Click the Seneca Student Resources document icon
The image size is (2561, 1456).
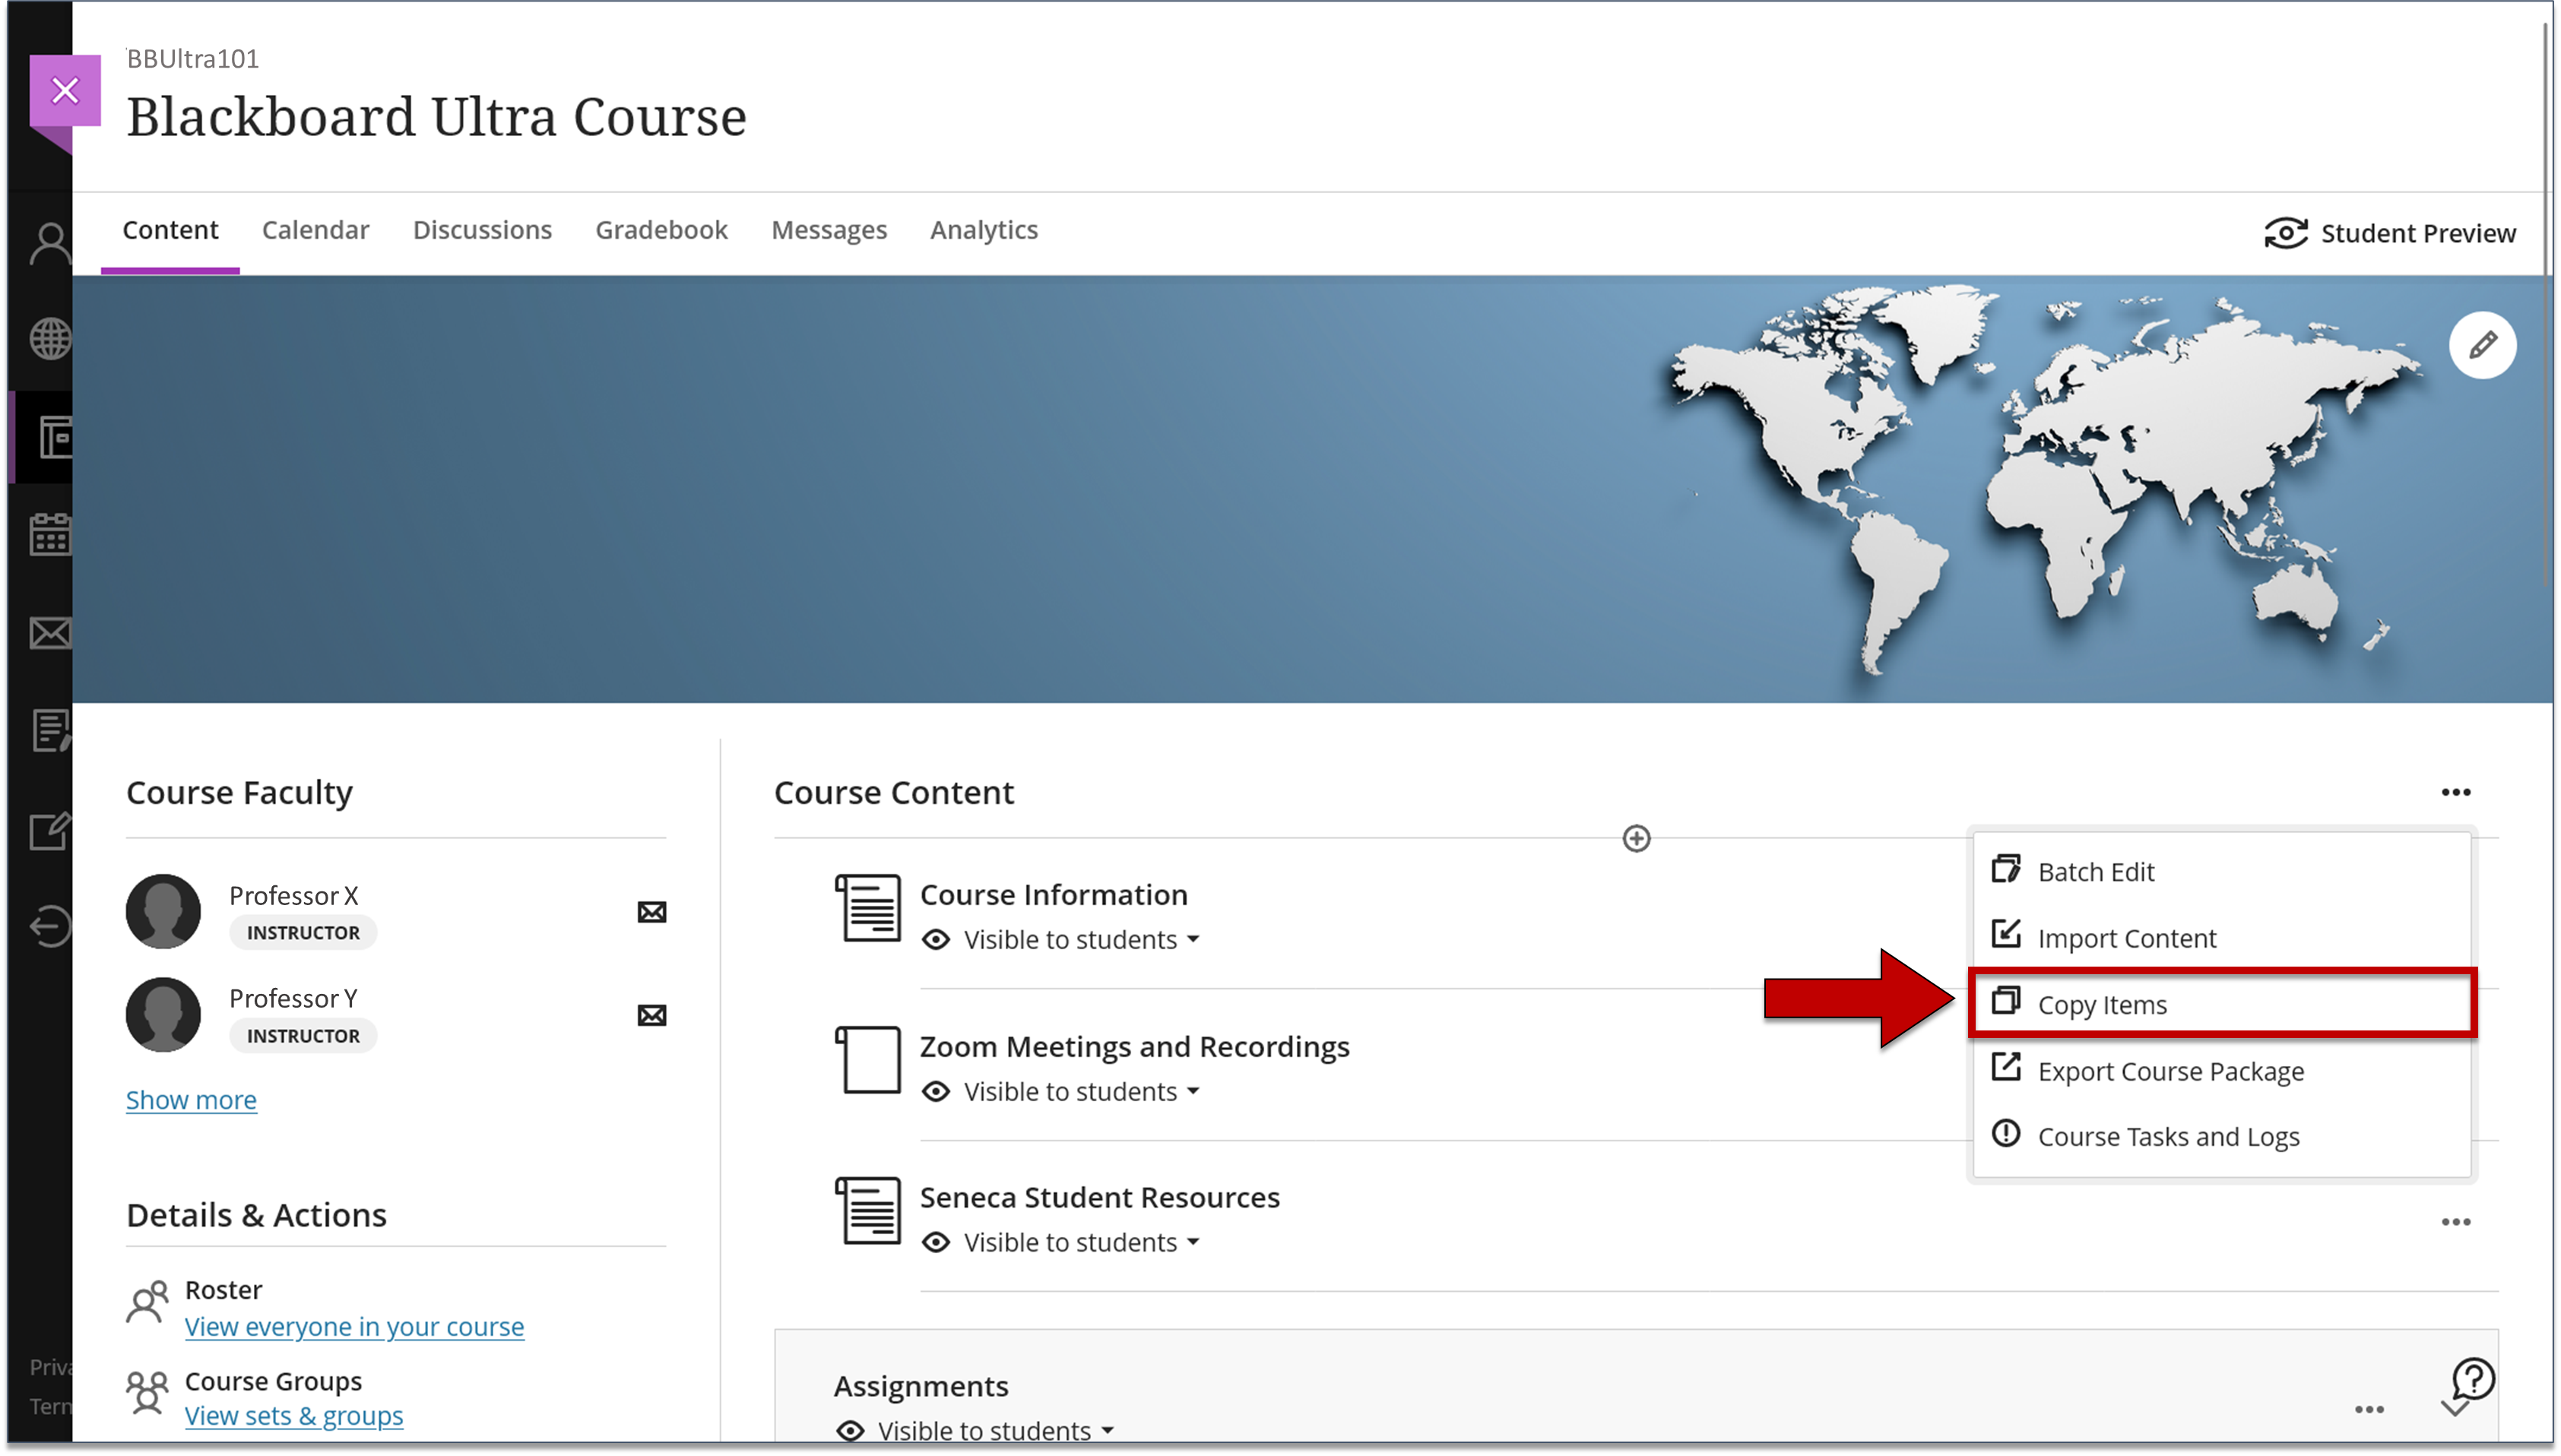pyautogui.click(x=868, y=1211)
